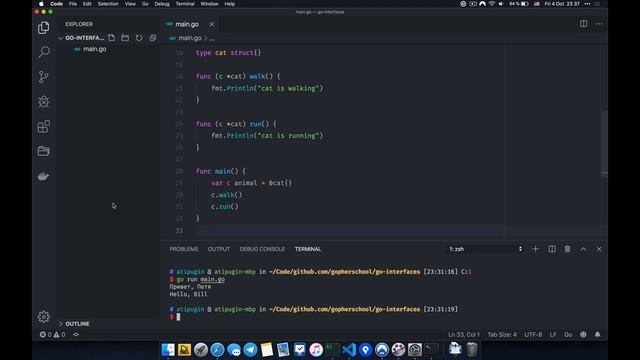
Task: Open iTunes in the Dock
Action: [316, 349]
